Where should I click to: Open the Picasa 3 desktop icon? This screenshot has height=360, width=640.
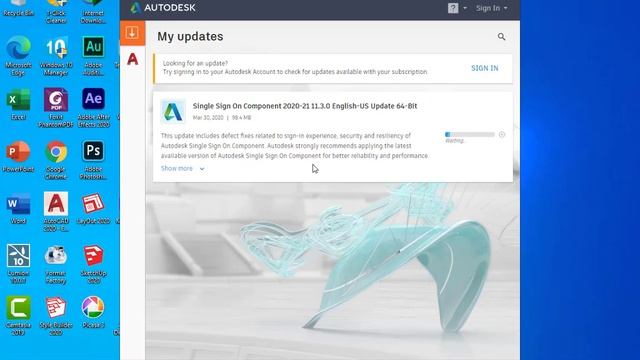(93, 312)
